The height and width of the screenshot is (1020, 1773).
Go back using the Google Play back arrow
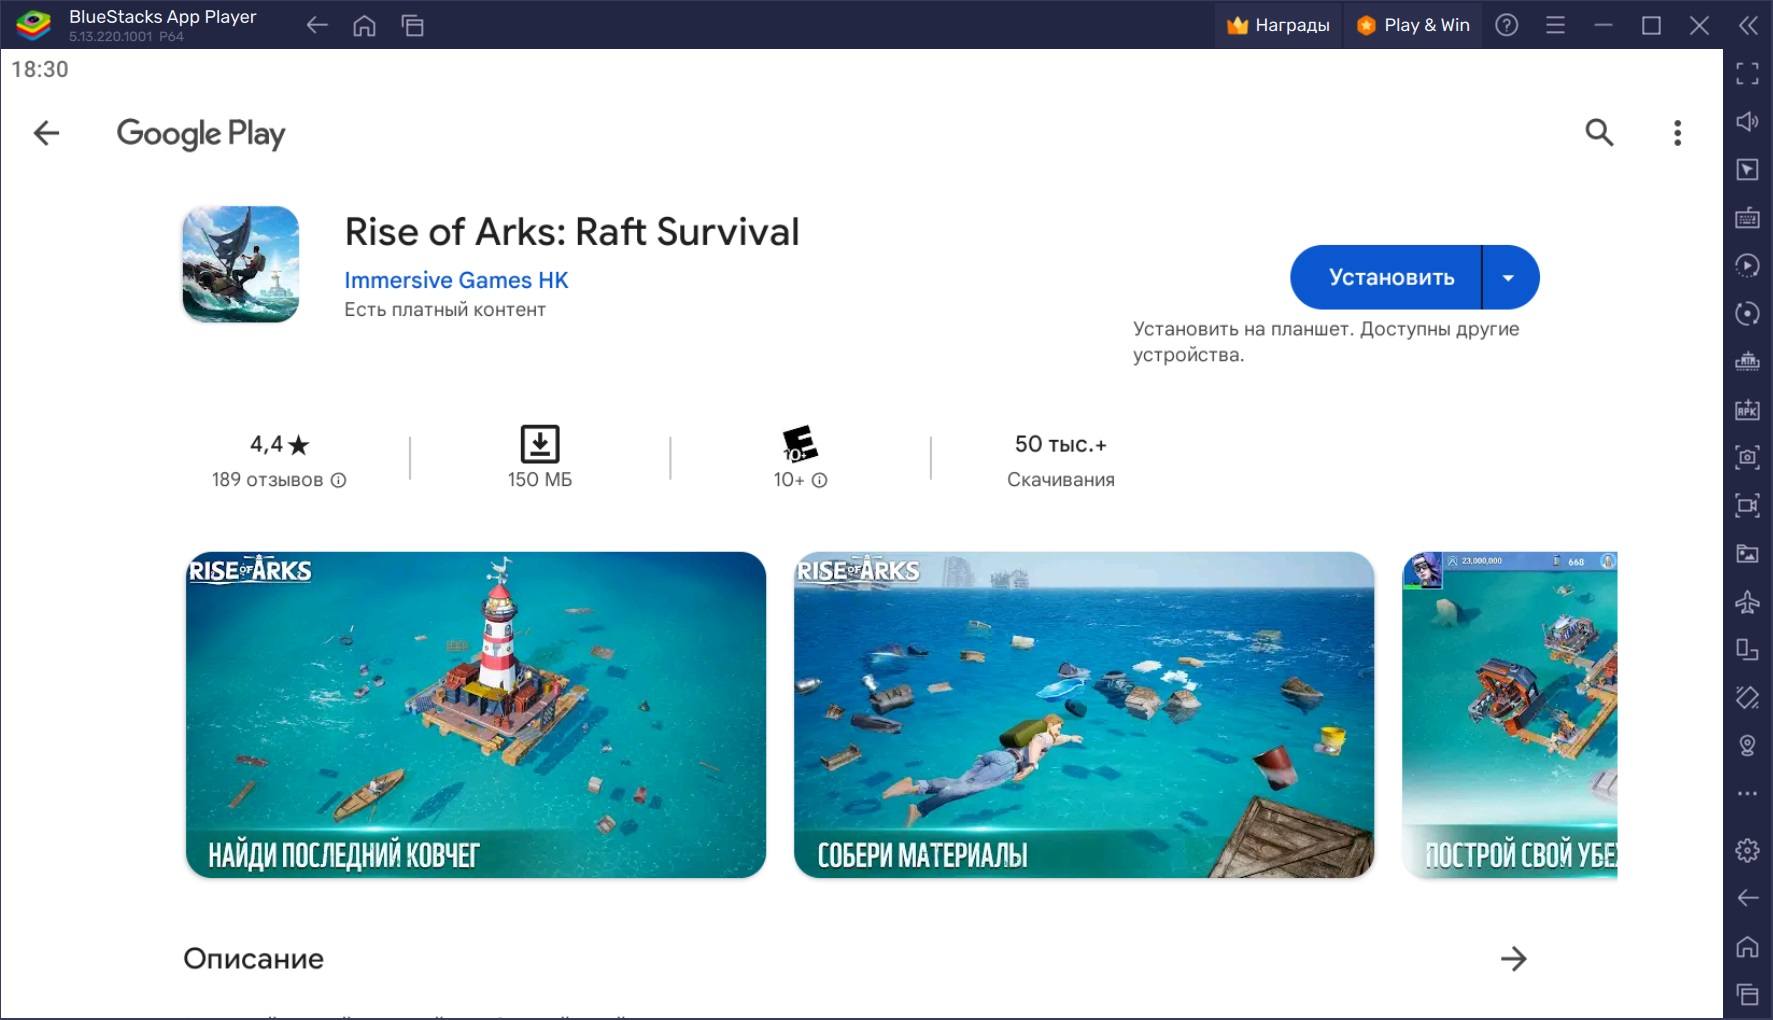[x=47, y=133]
